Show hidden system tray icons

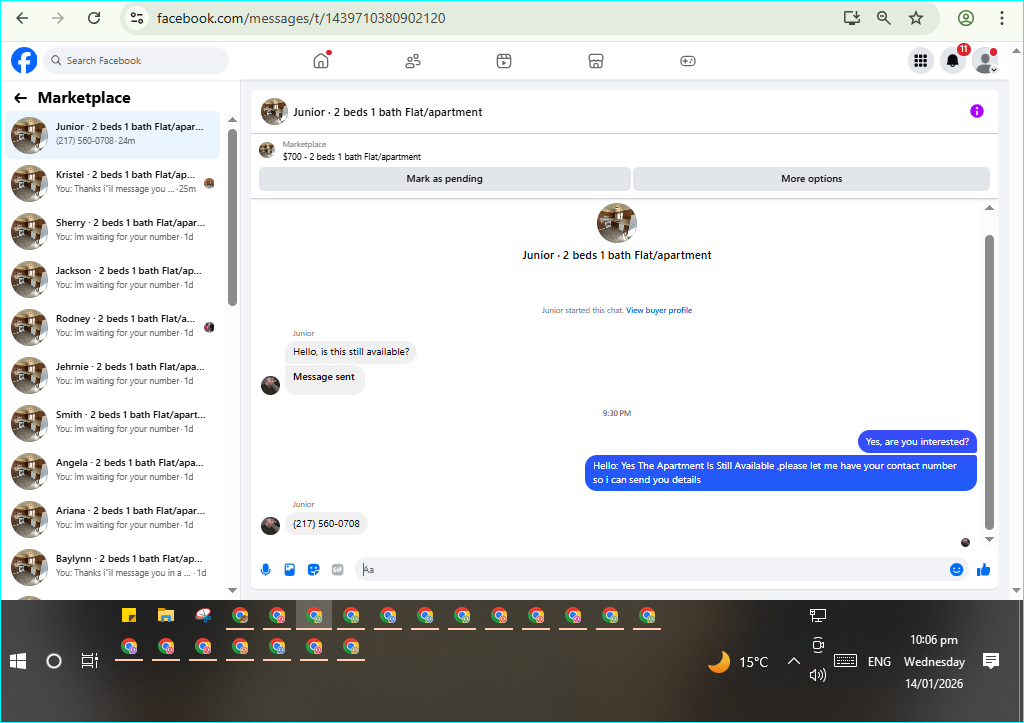[793, 662]
